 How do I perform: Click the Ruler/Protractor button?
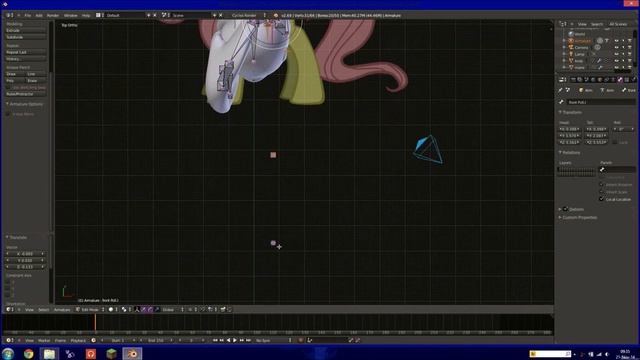click(25, 94)
